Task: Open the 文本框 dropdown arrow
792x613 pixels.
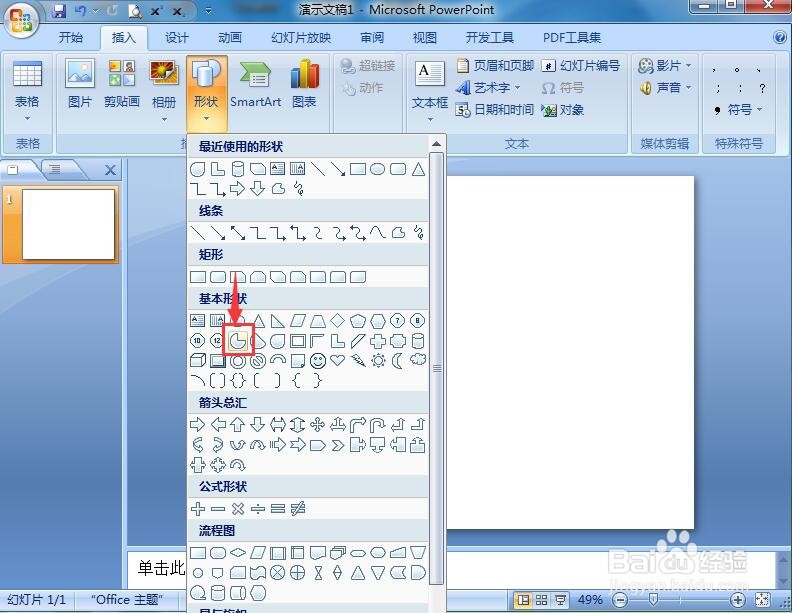Action: point(430,120)
